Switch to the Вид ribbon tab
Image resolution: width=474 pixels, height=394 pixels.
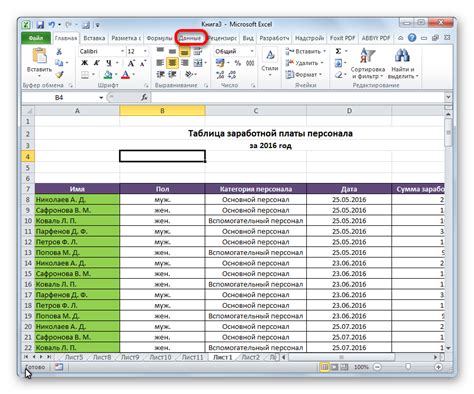tap(248, 38)
